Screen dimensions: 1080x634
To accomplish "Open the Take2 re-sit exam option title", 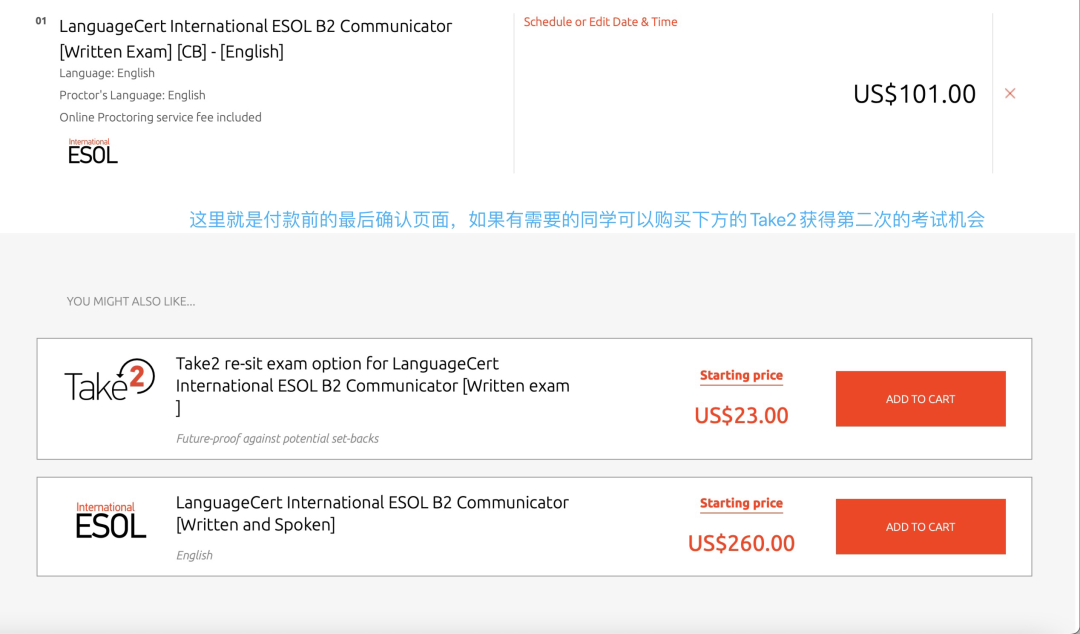I will (373, 385).
